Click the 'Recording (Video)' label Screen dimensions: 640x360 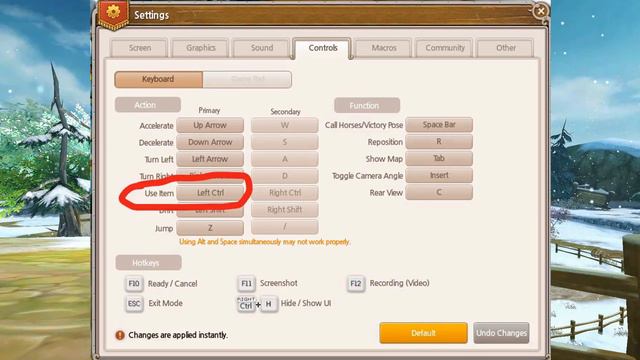(399, 283)
